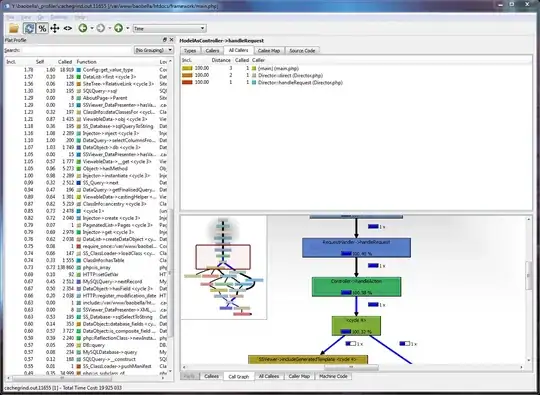Viewport: 540px width, 395px height.
Task: Go forward with grey right arrow
Action: [101, 28]
